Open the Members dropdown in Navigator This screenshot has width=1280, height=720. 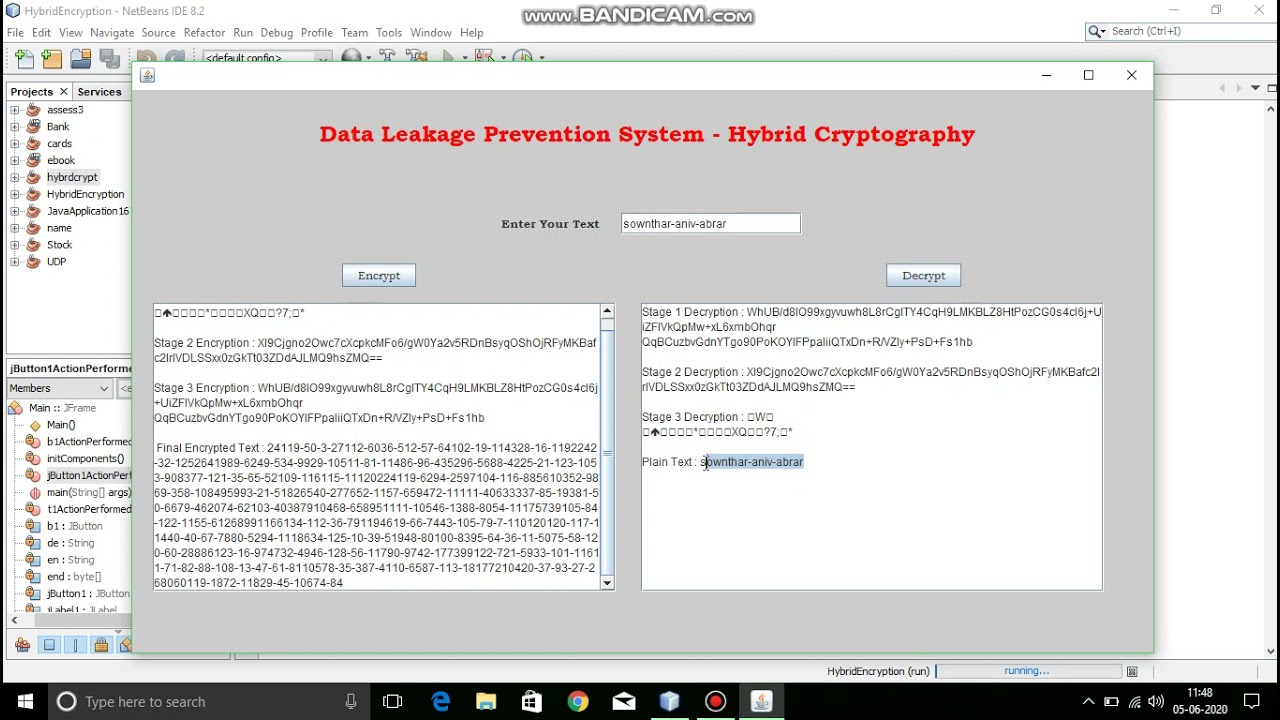[60, 388]
